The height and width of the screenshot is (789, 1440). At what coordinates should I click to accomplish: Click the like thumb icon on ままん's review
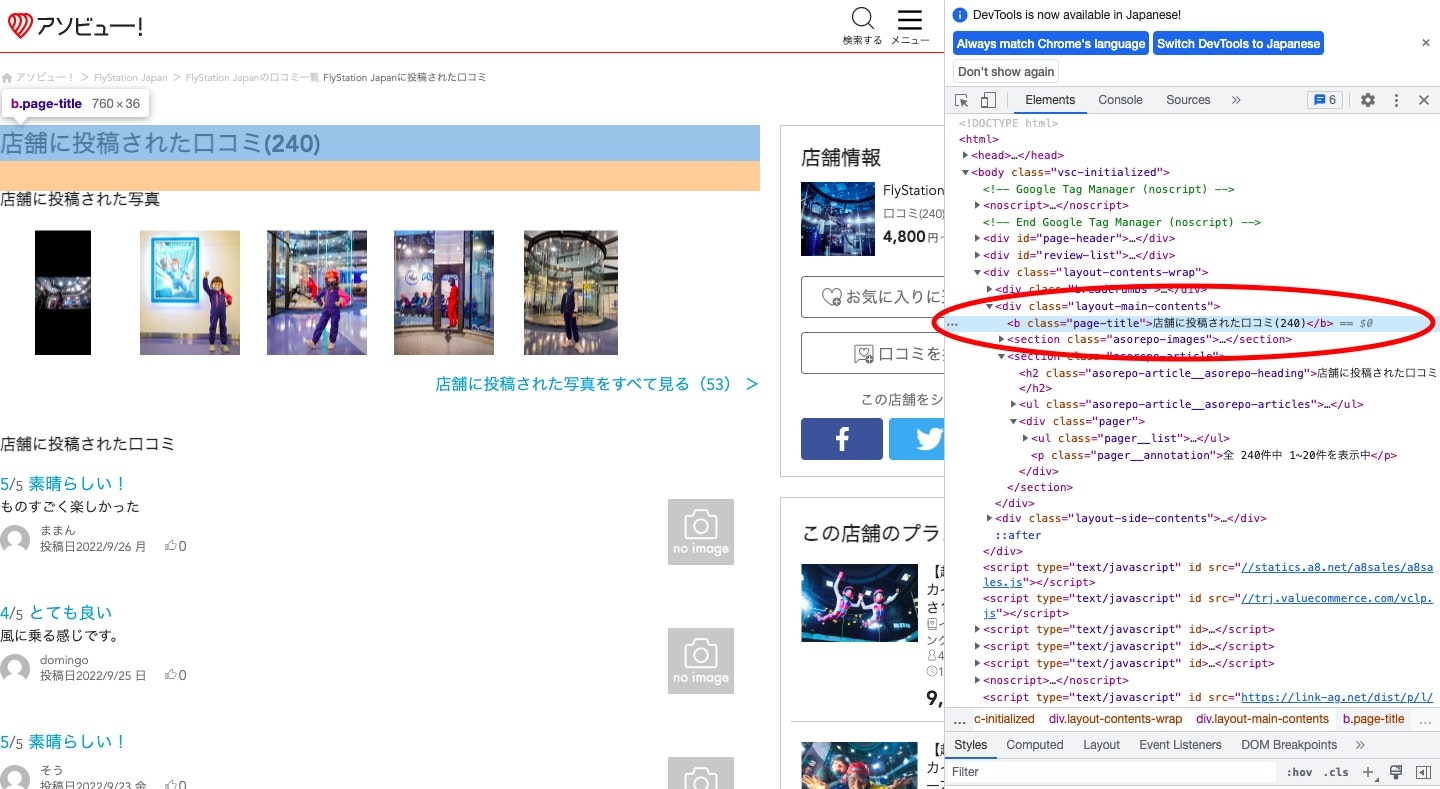point(171,546)
